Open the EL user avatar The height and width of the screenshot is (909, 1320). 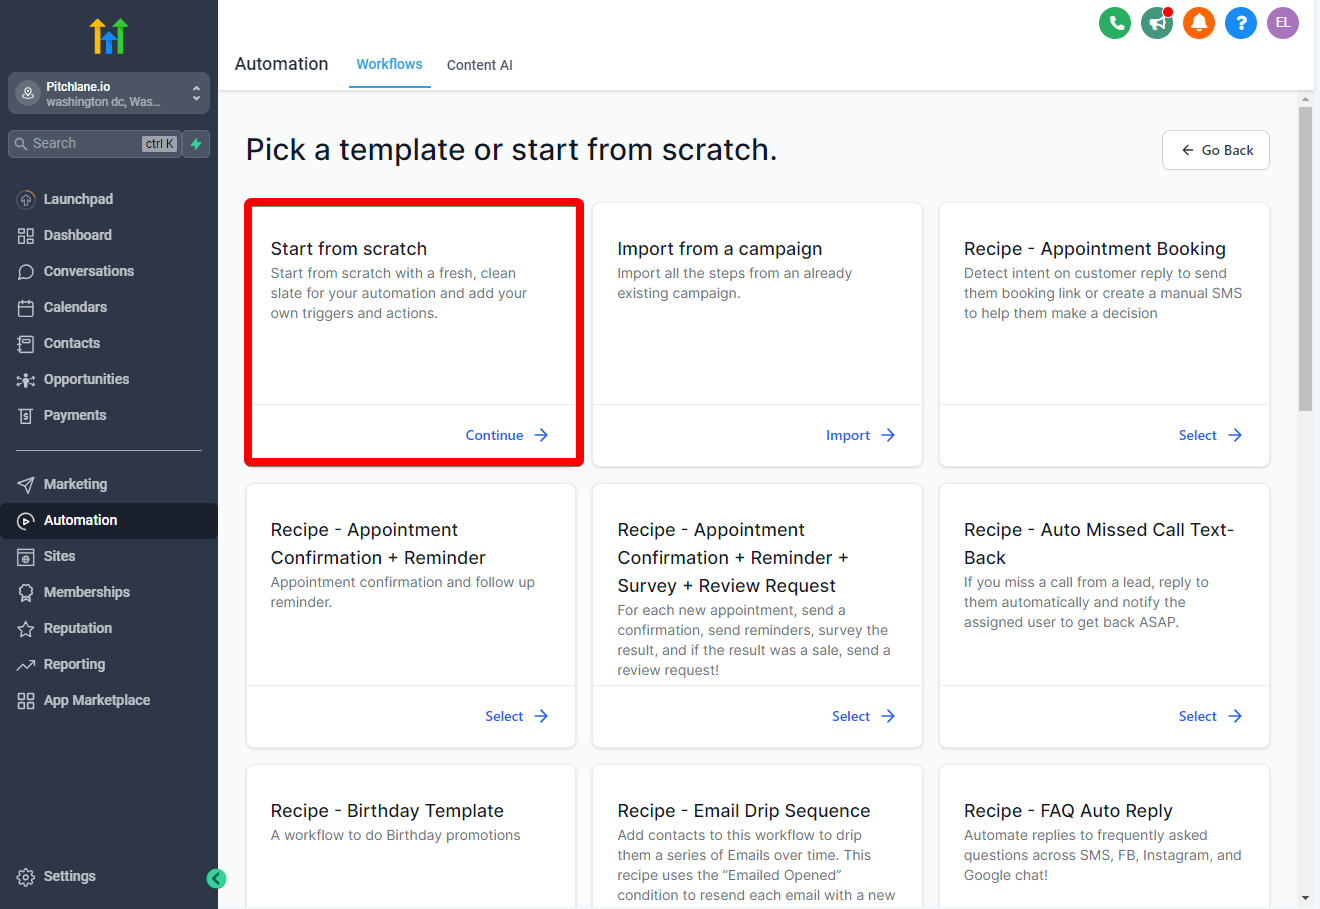click(1283, 23)
